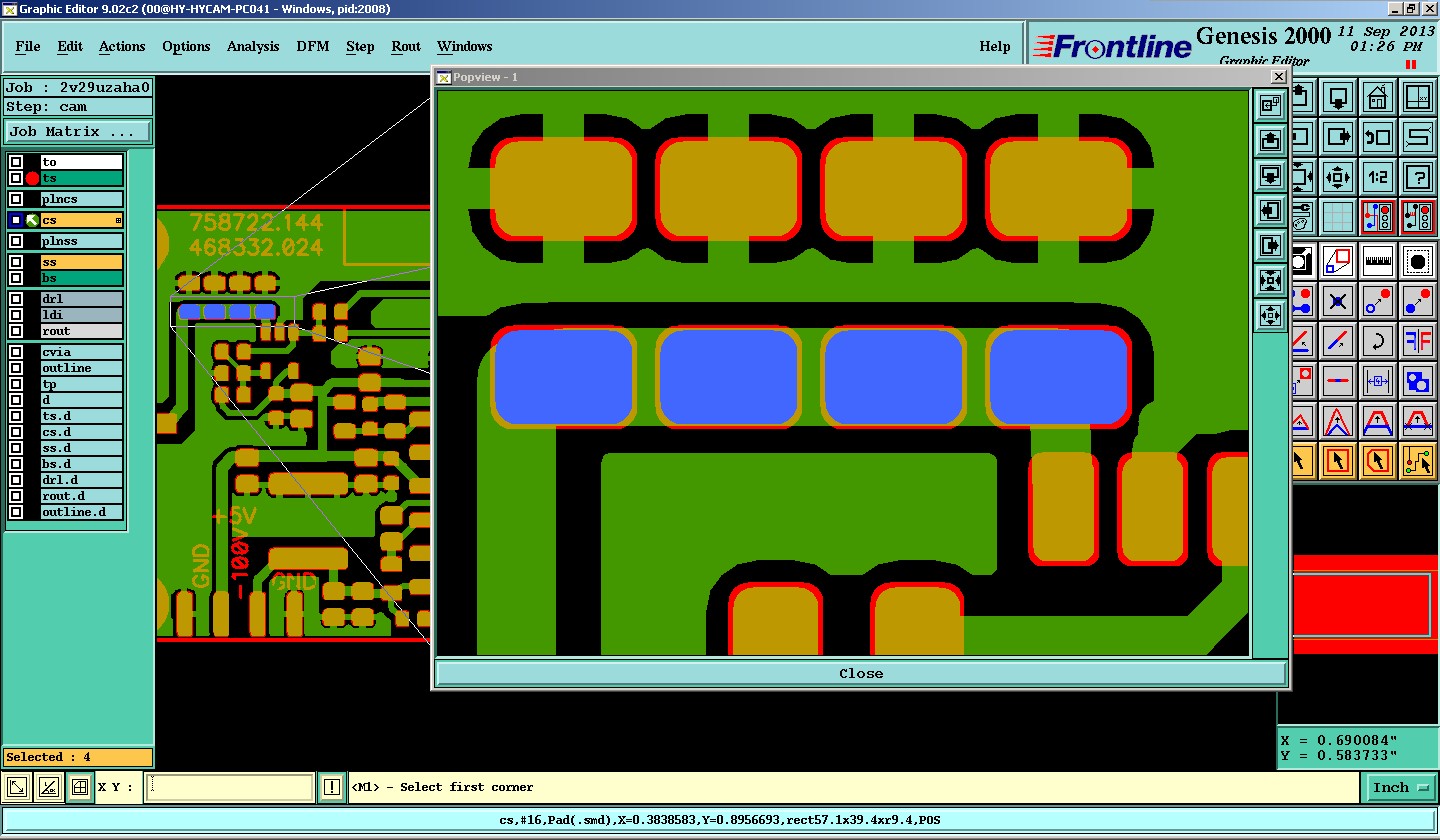Toggle the 'plncs' layer checkbox
This screenshot has height=840, width=1440.
[16, 199]
